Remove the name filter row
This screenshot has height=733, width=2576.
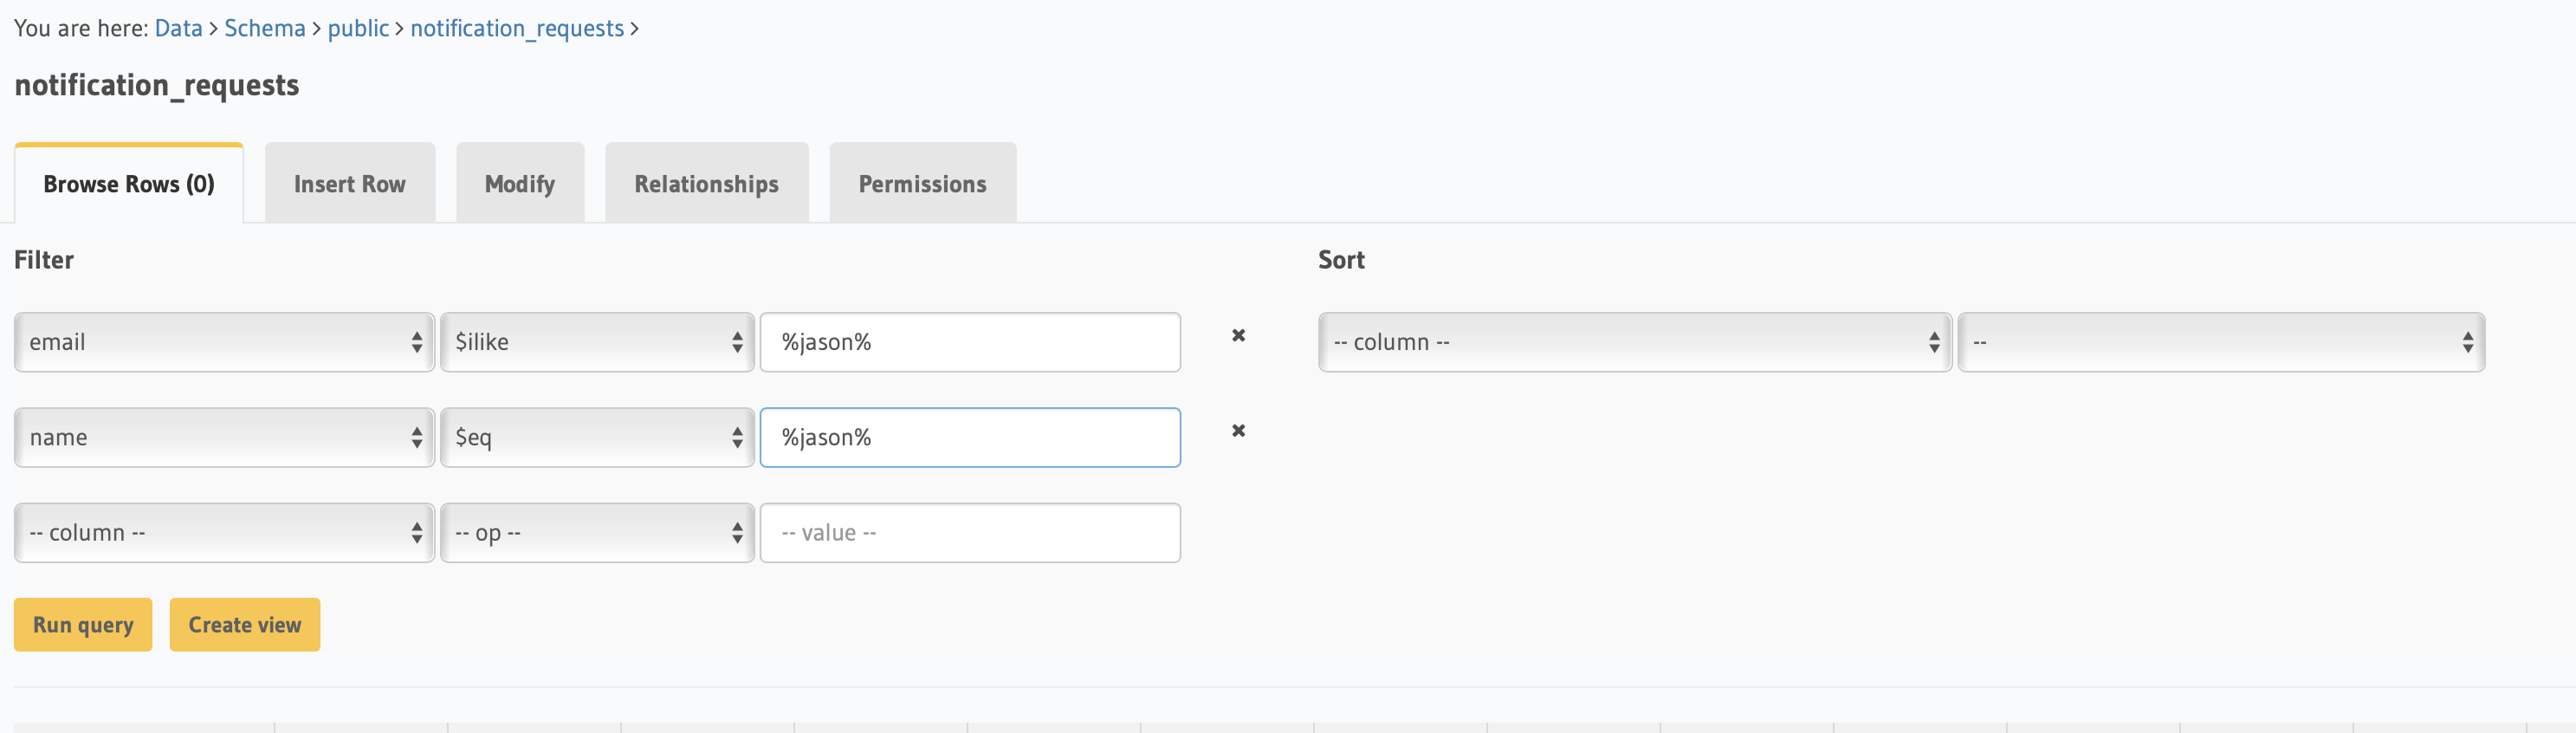coord(1238,431)
